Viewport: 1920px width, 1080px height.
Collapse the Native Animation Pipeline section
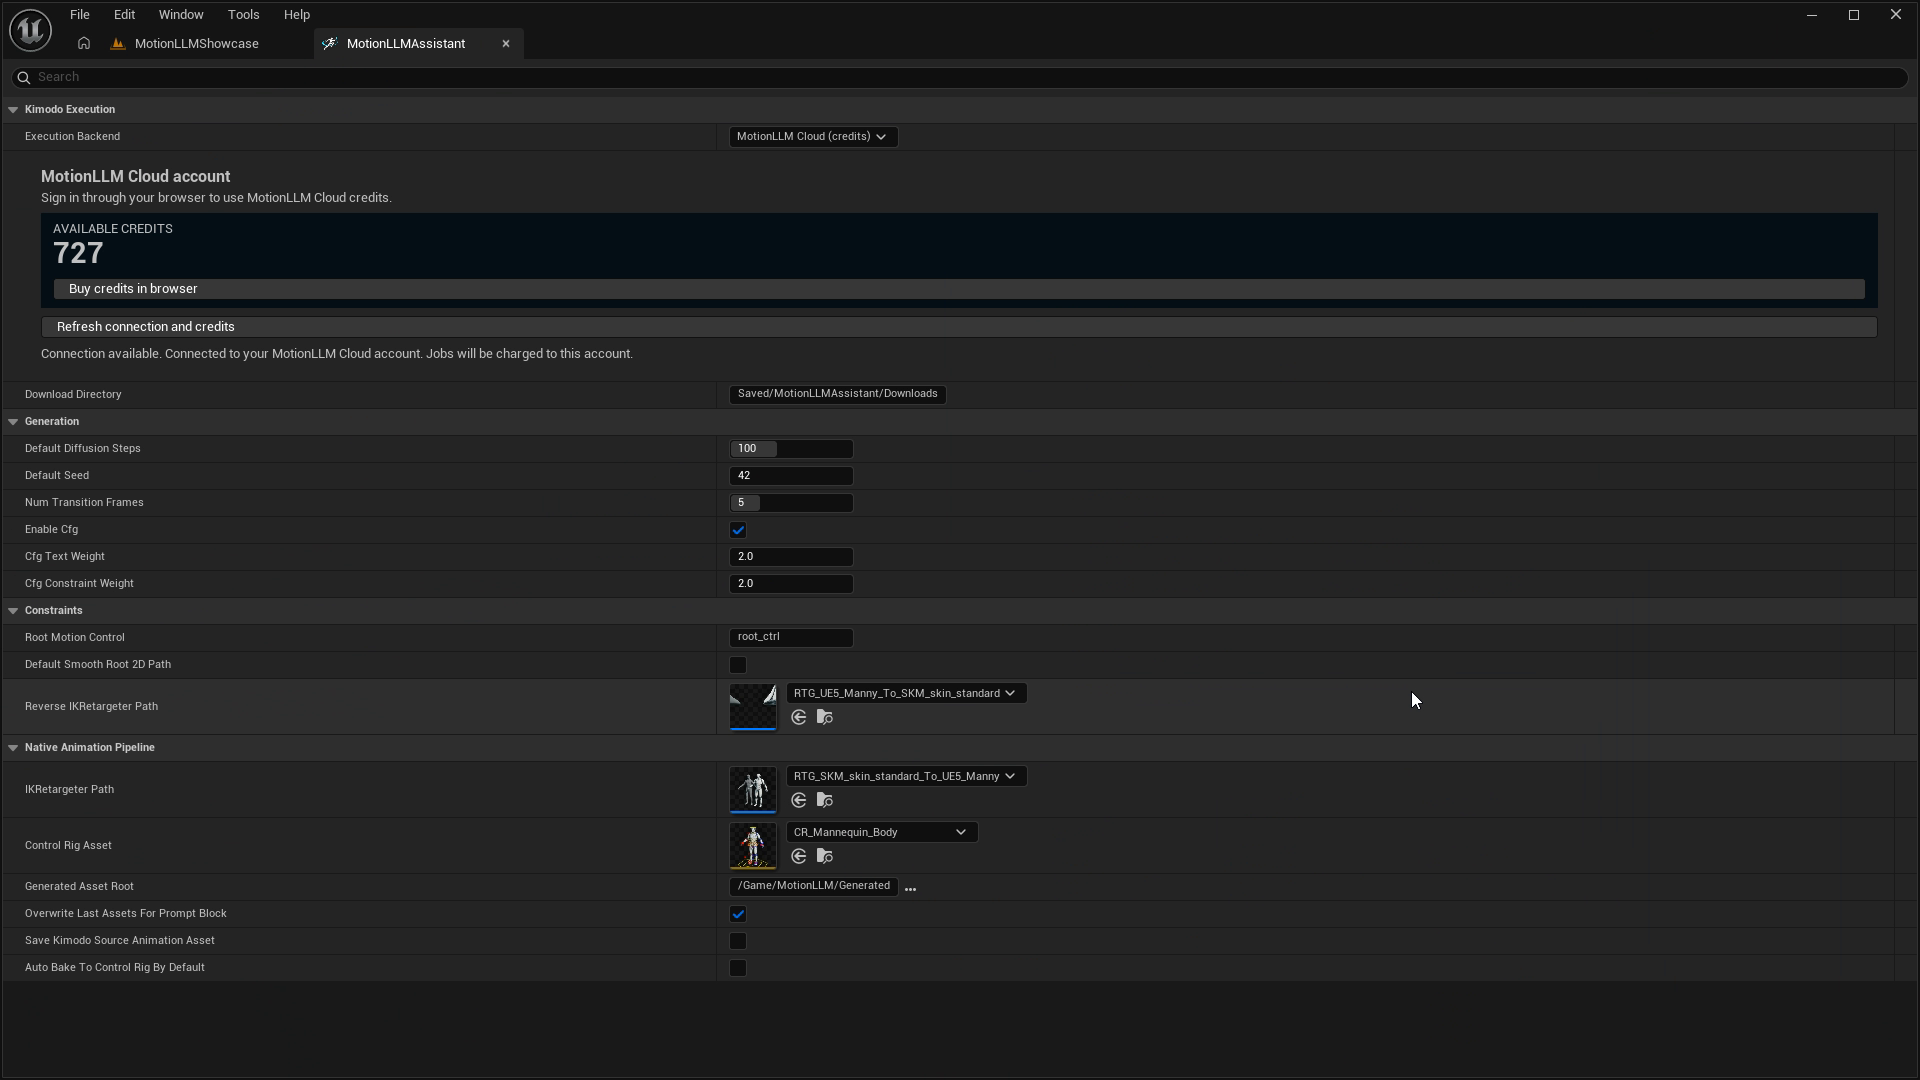coord(13,748)
